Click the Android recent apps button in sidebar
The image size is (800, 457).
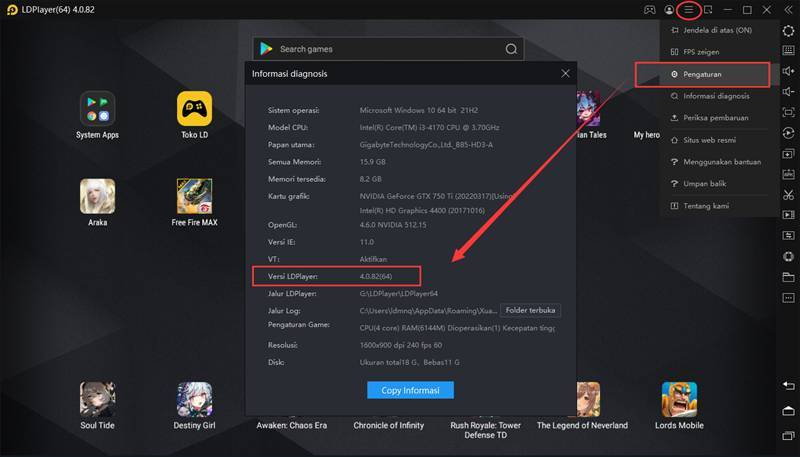tap(788, 436)
